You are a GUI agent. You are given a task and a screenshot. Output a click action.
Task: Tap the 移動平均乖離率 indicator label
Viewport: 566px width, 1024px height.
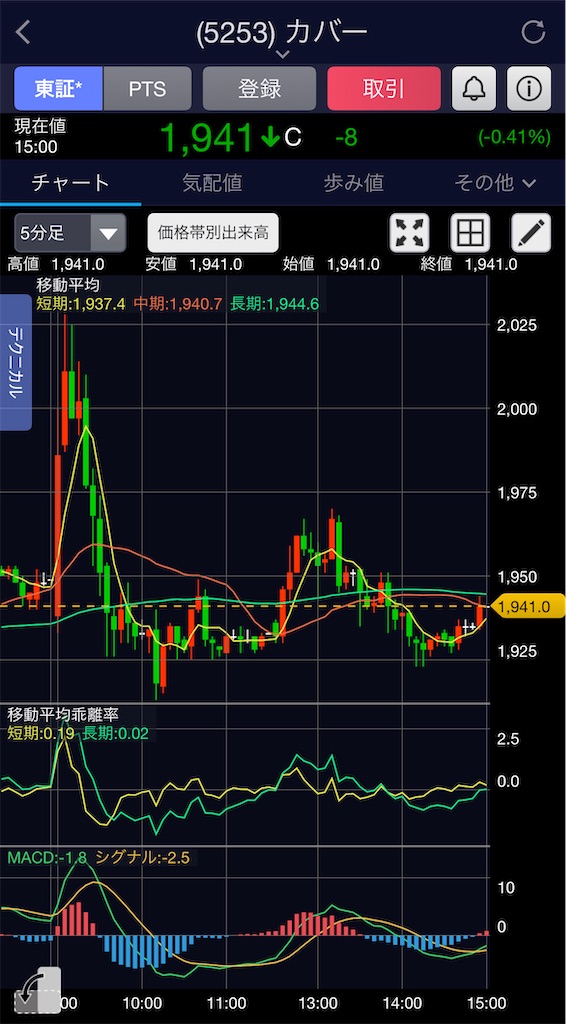tap(62, 715)
